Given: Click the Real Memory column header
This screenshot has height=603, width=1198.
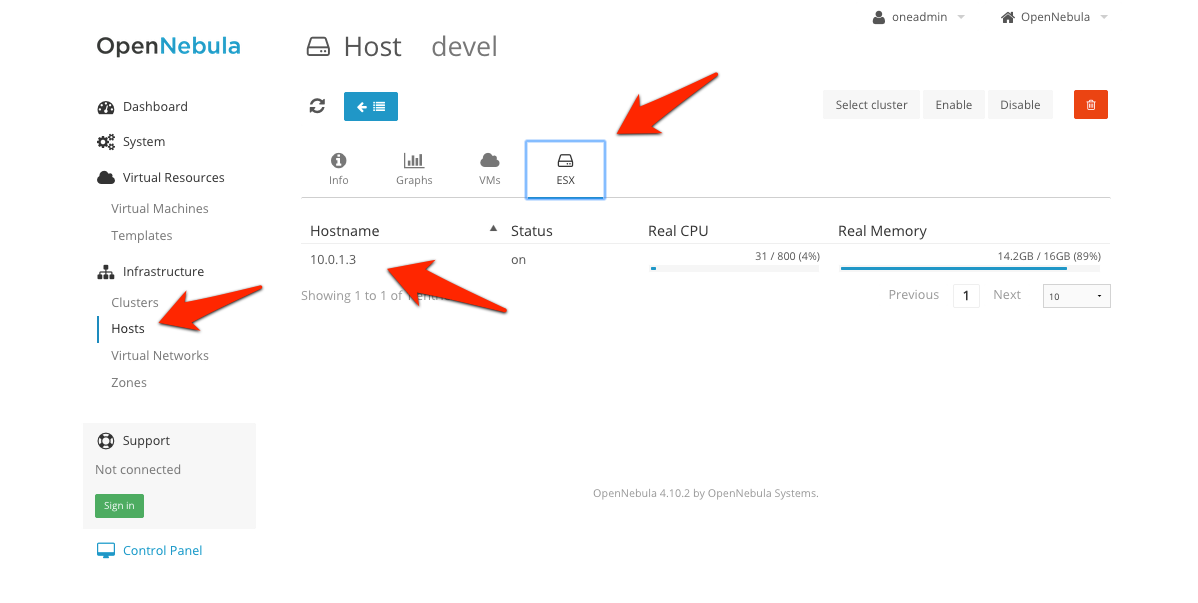Looking at the screenshot, I should click(882, 230).
